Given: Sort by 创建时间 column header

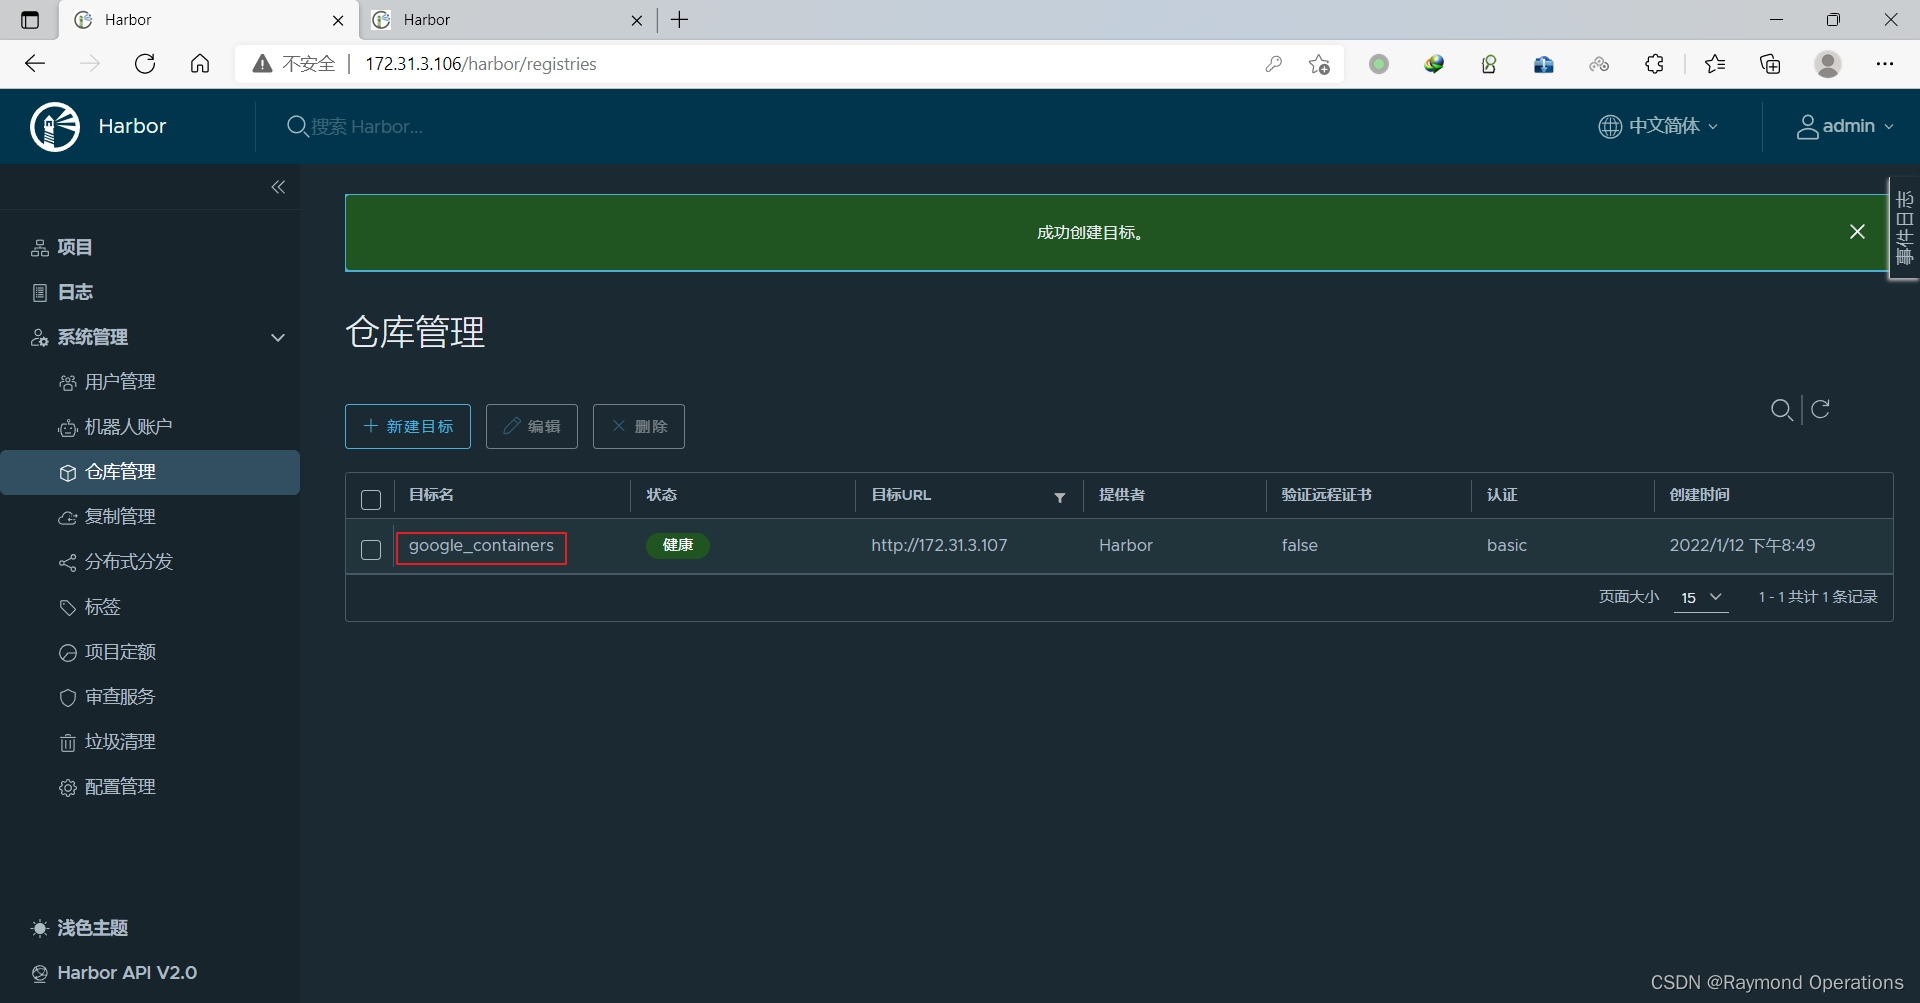Looking at the screenshot, I should pos(1700,495).
